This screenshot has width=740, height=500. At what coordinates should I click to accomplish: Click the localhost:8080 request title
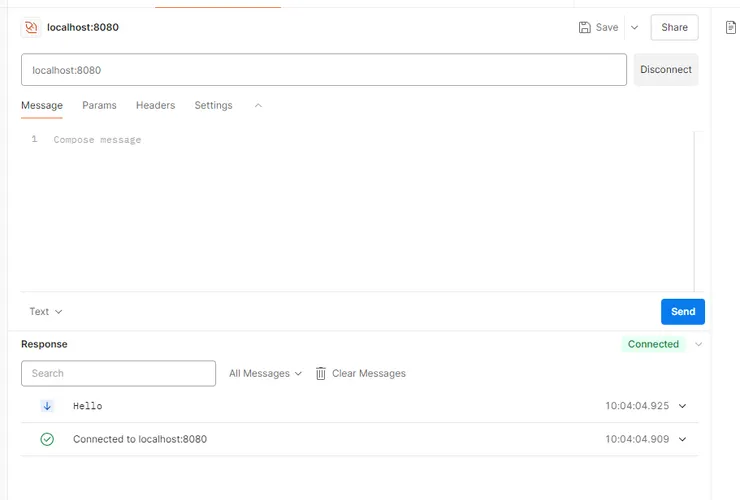[83, 27]
